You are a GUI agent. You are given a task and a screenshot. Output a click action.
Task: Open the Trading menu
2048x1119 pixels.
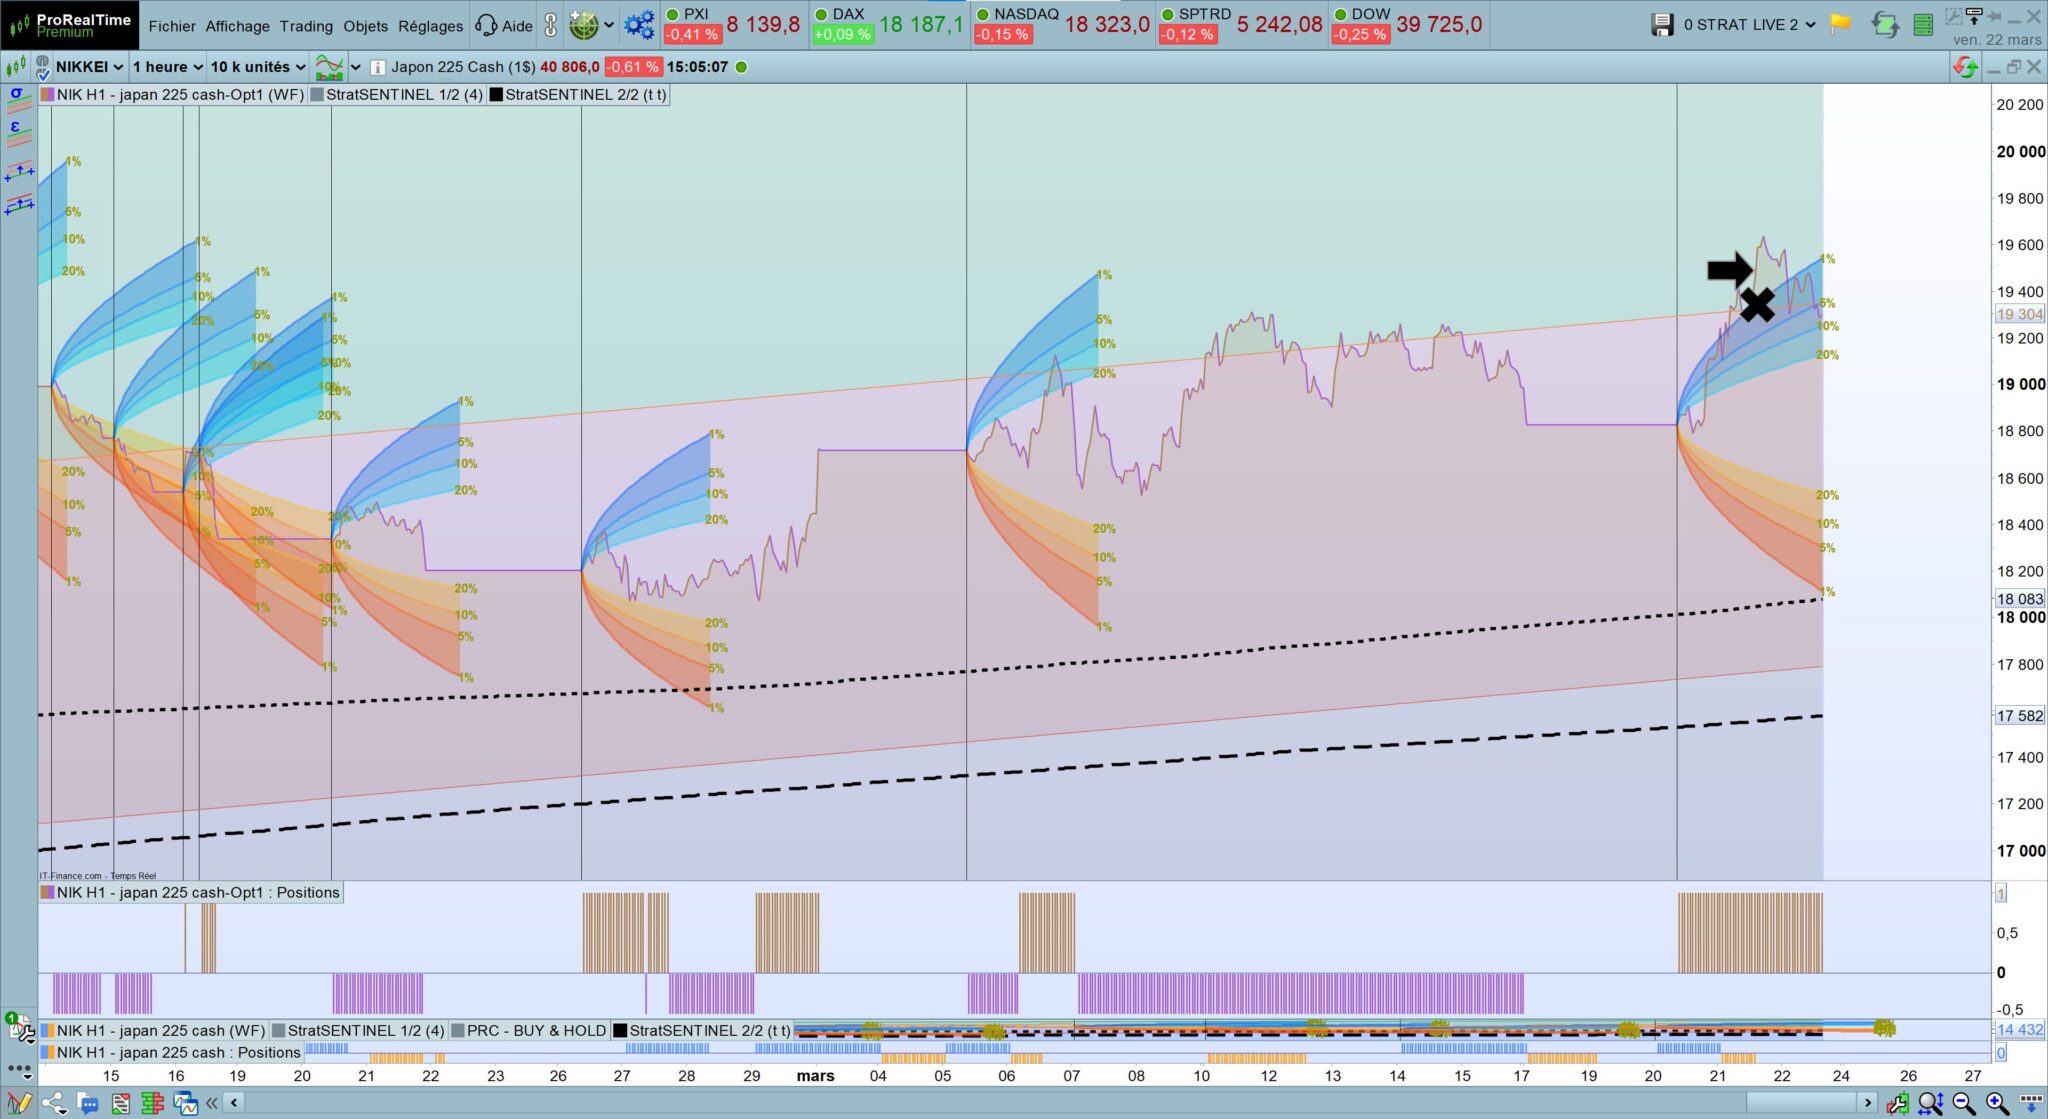306,26
